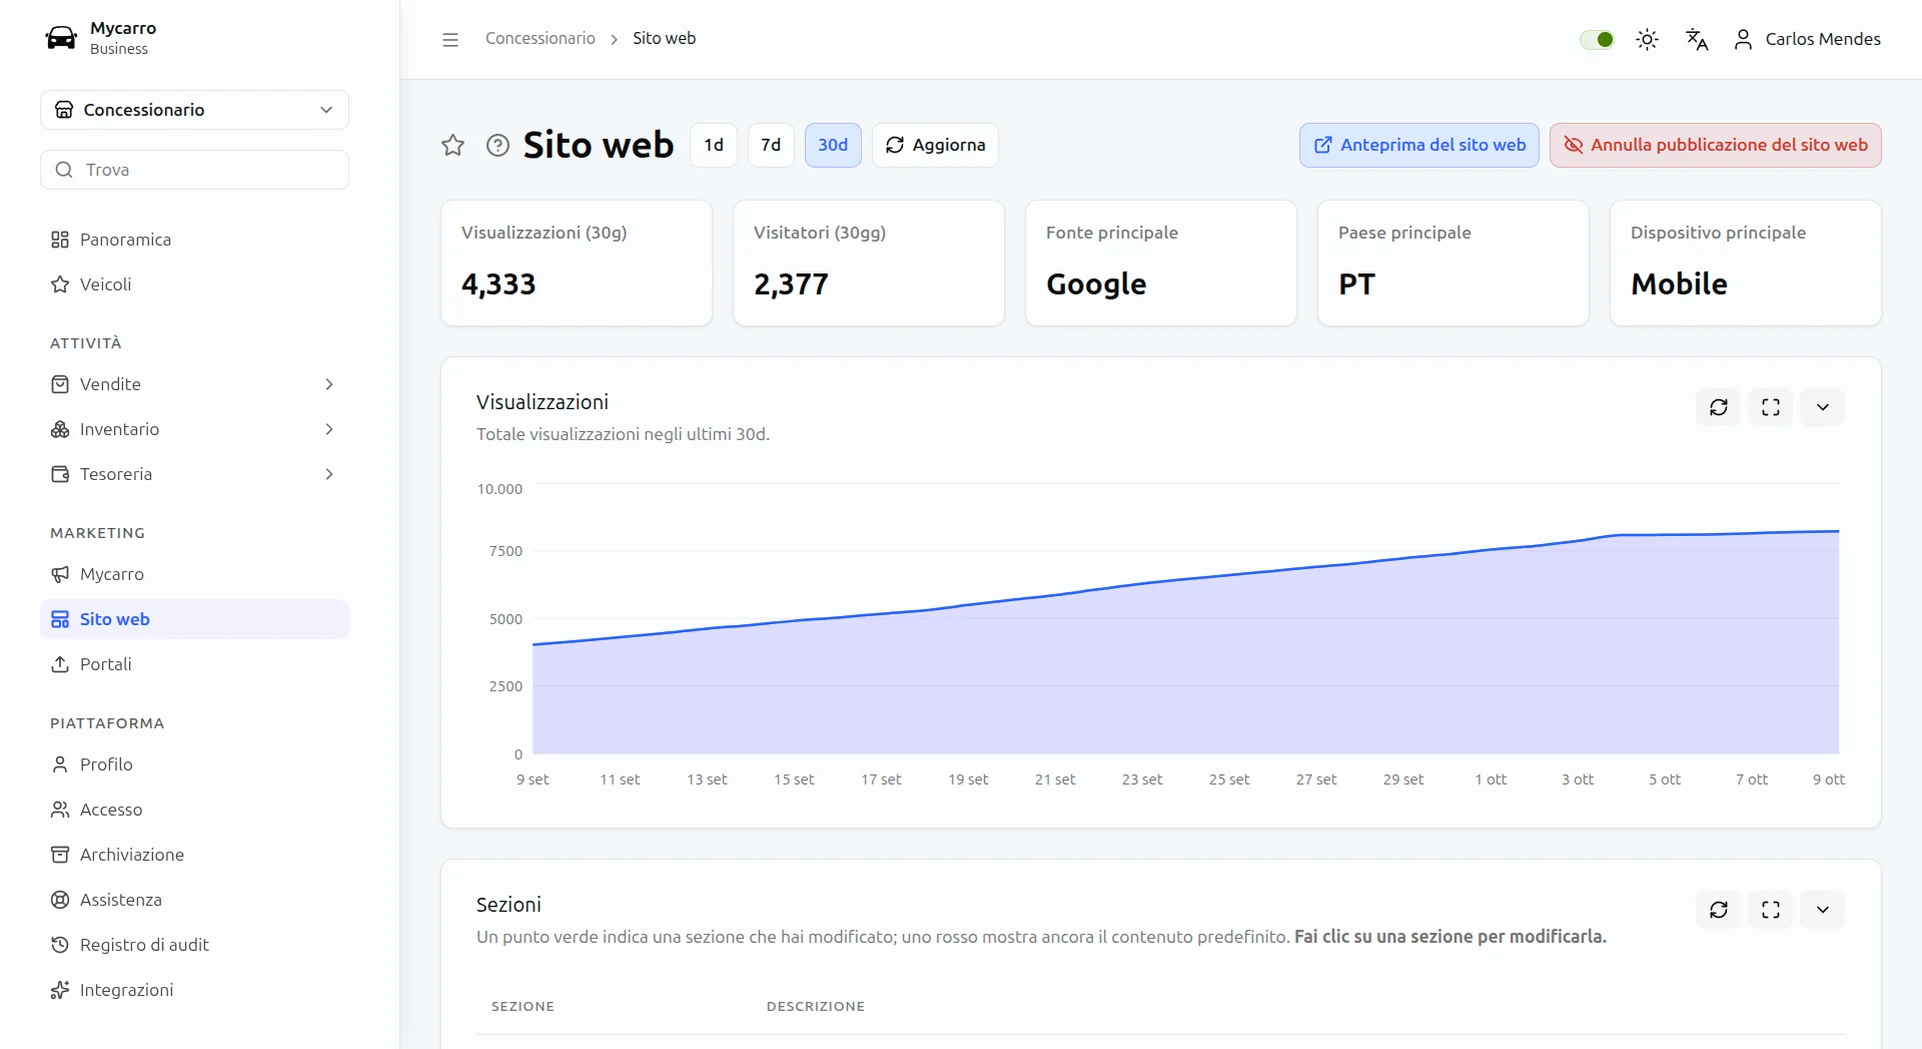
Task: Open help via the question mark icon
Action: 498,145
